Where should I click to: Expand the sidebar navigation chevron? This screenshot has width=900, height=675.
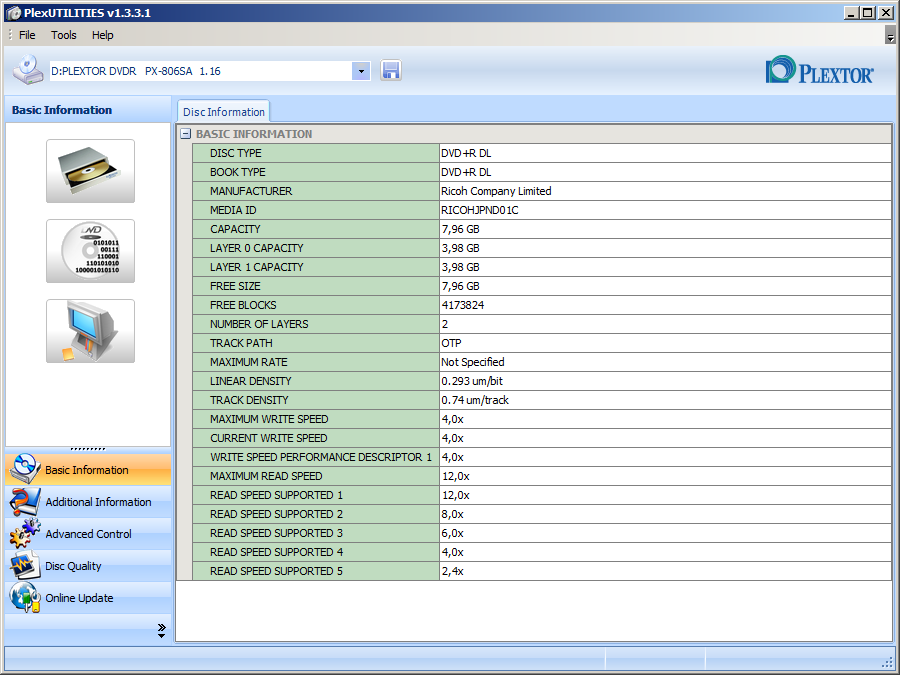point(161,630)
